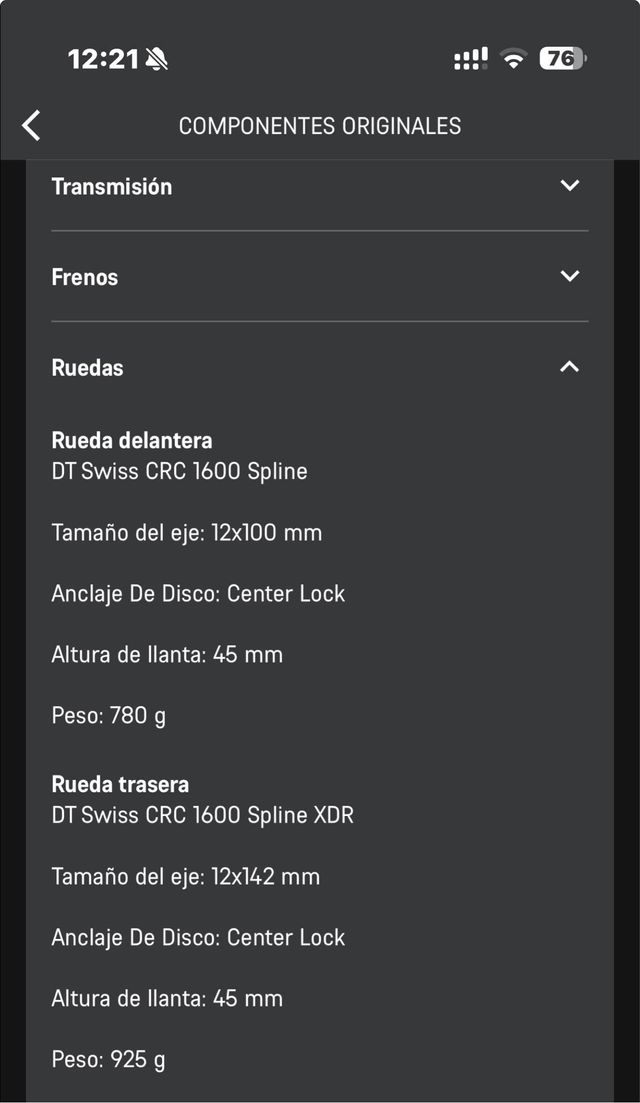Select the Rueda delantera heading
Image resolution: width=640 pixels, height=1103 pixels.
[x=132, y=441]
